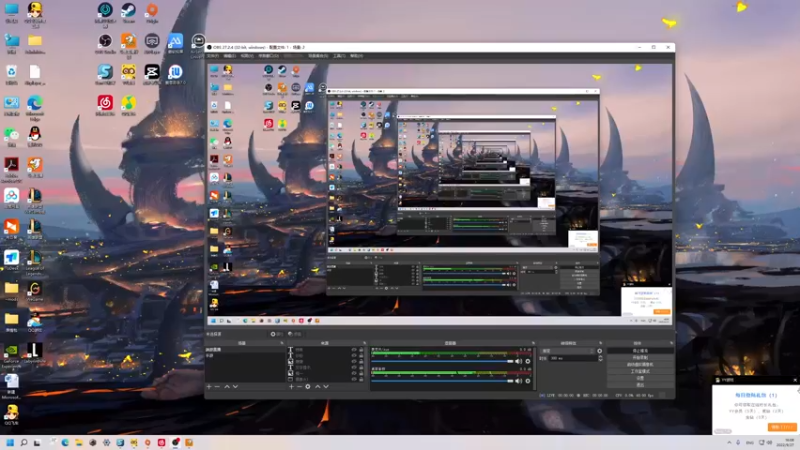Pop out the Scenes dock panel
The width and height of the screenshot is (800, 450).
point(282,343)
